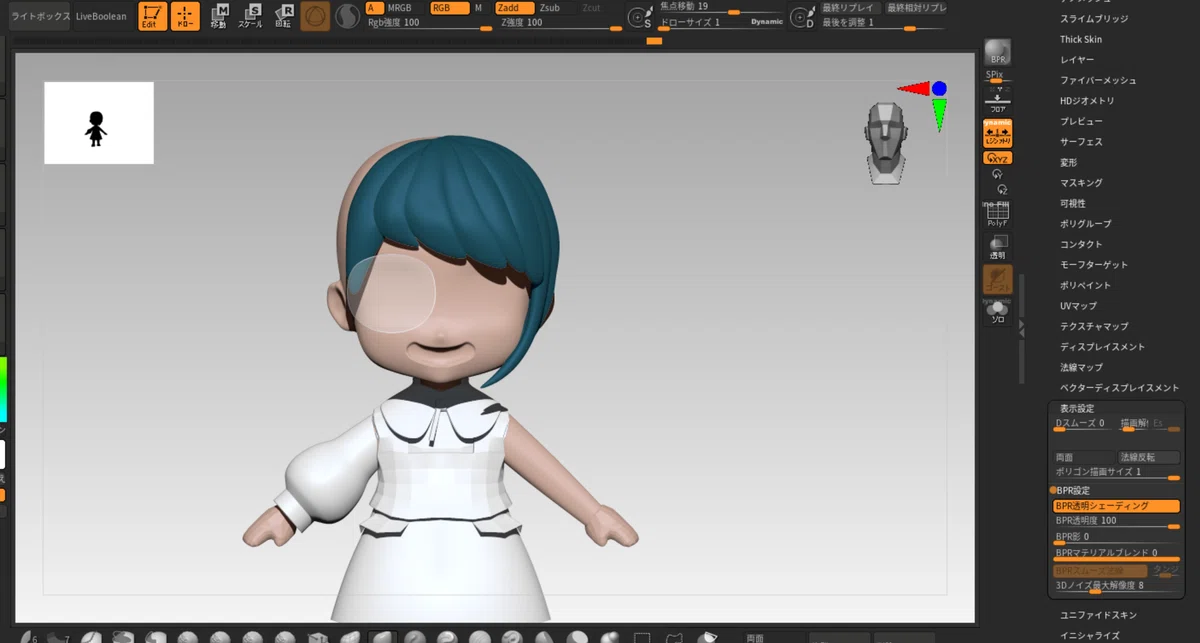
Task: Click blue axis sphere indicator
Action: [x=939, y=89]
